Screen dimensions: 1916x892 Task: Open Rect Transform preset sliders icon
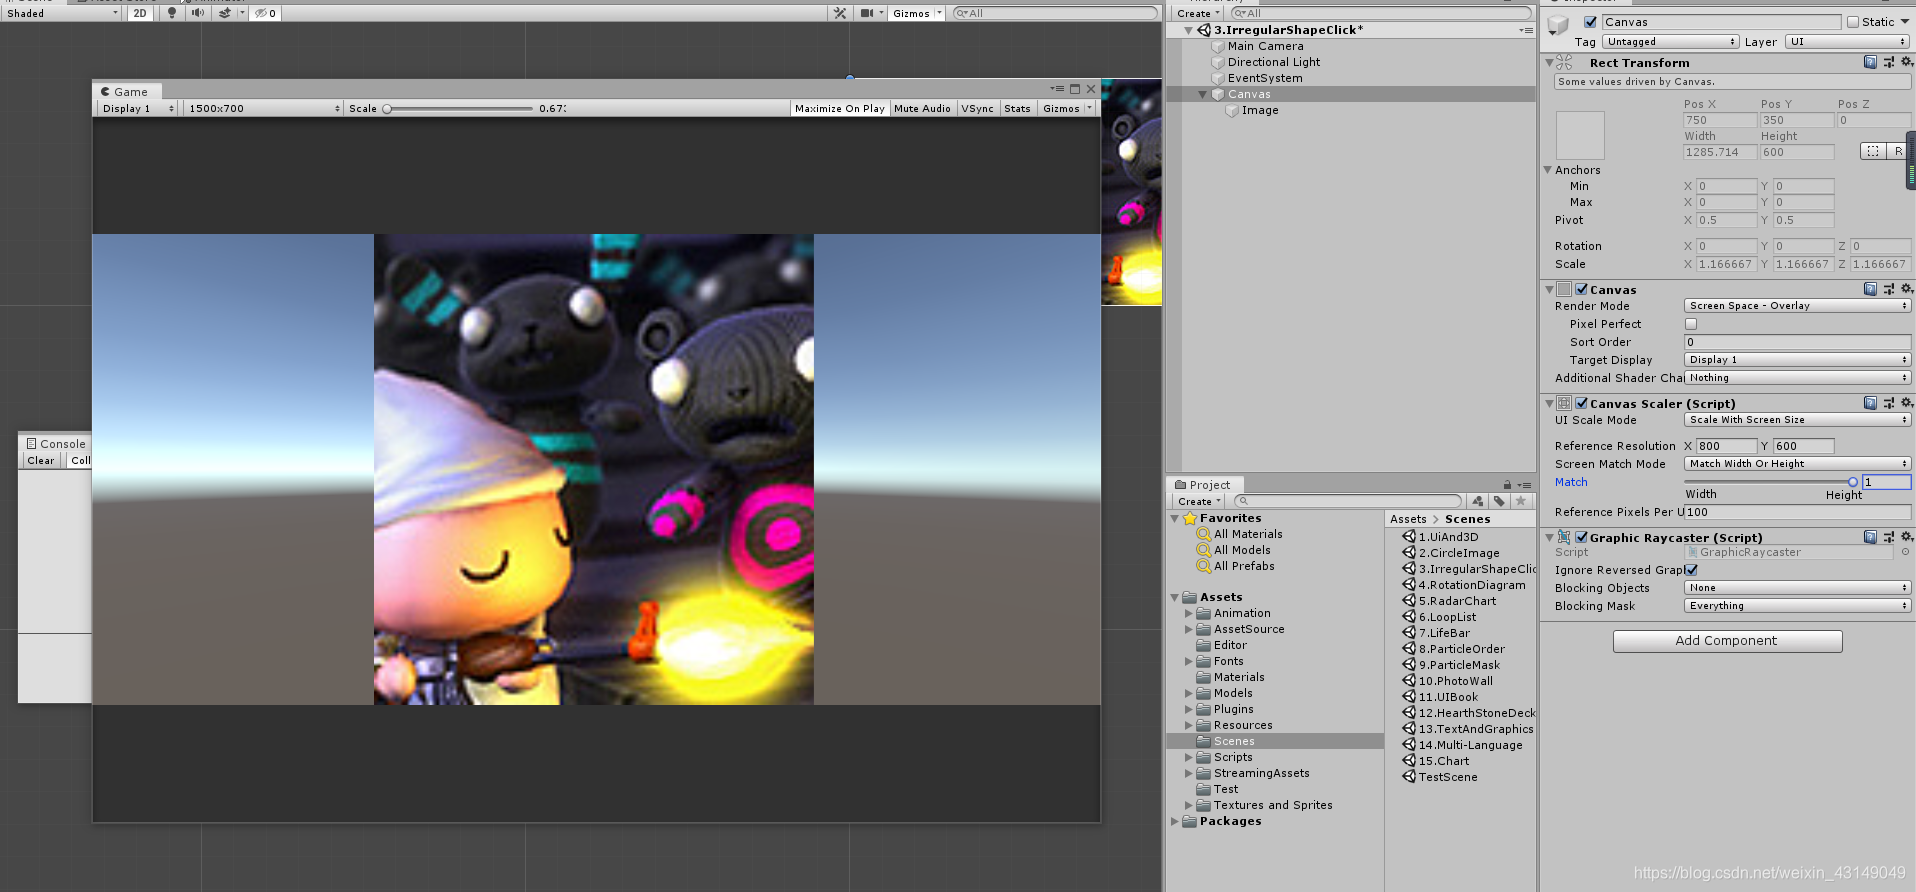pyautogui.click(x=1888, y=62)
